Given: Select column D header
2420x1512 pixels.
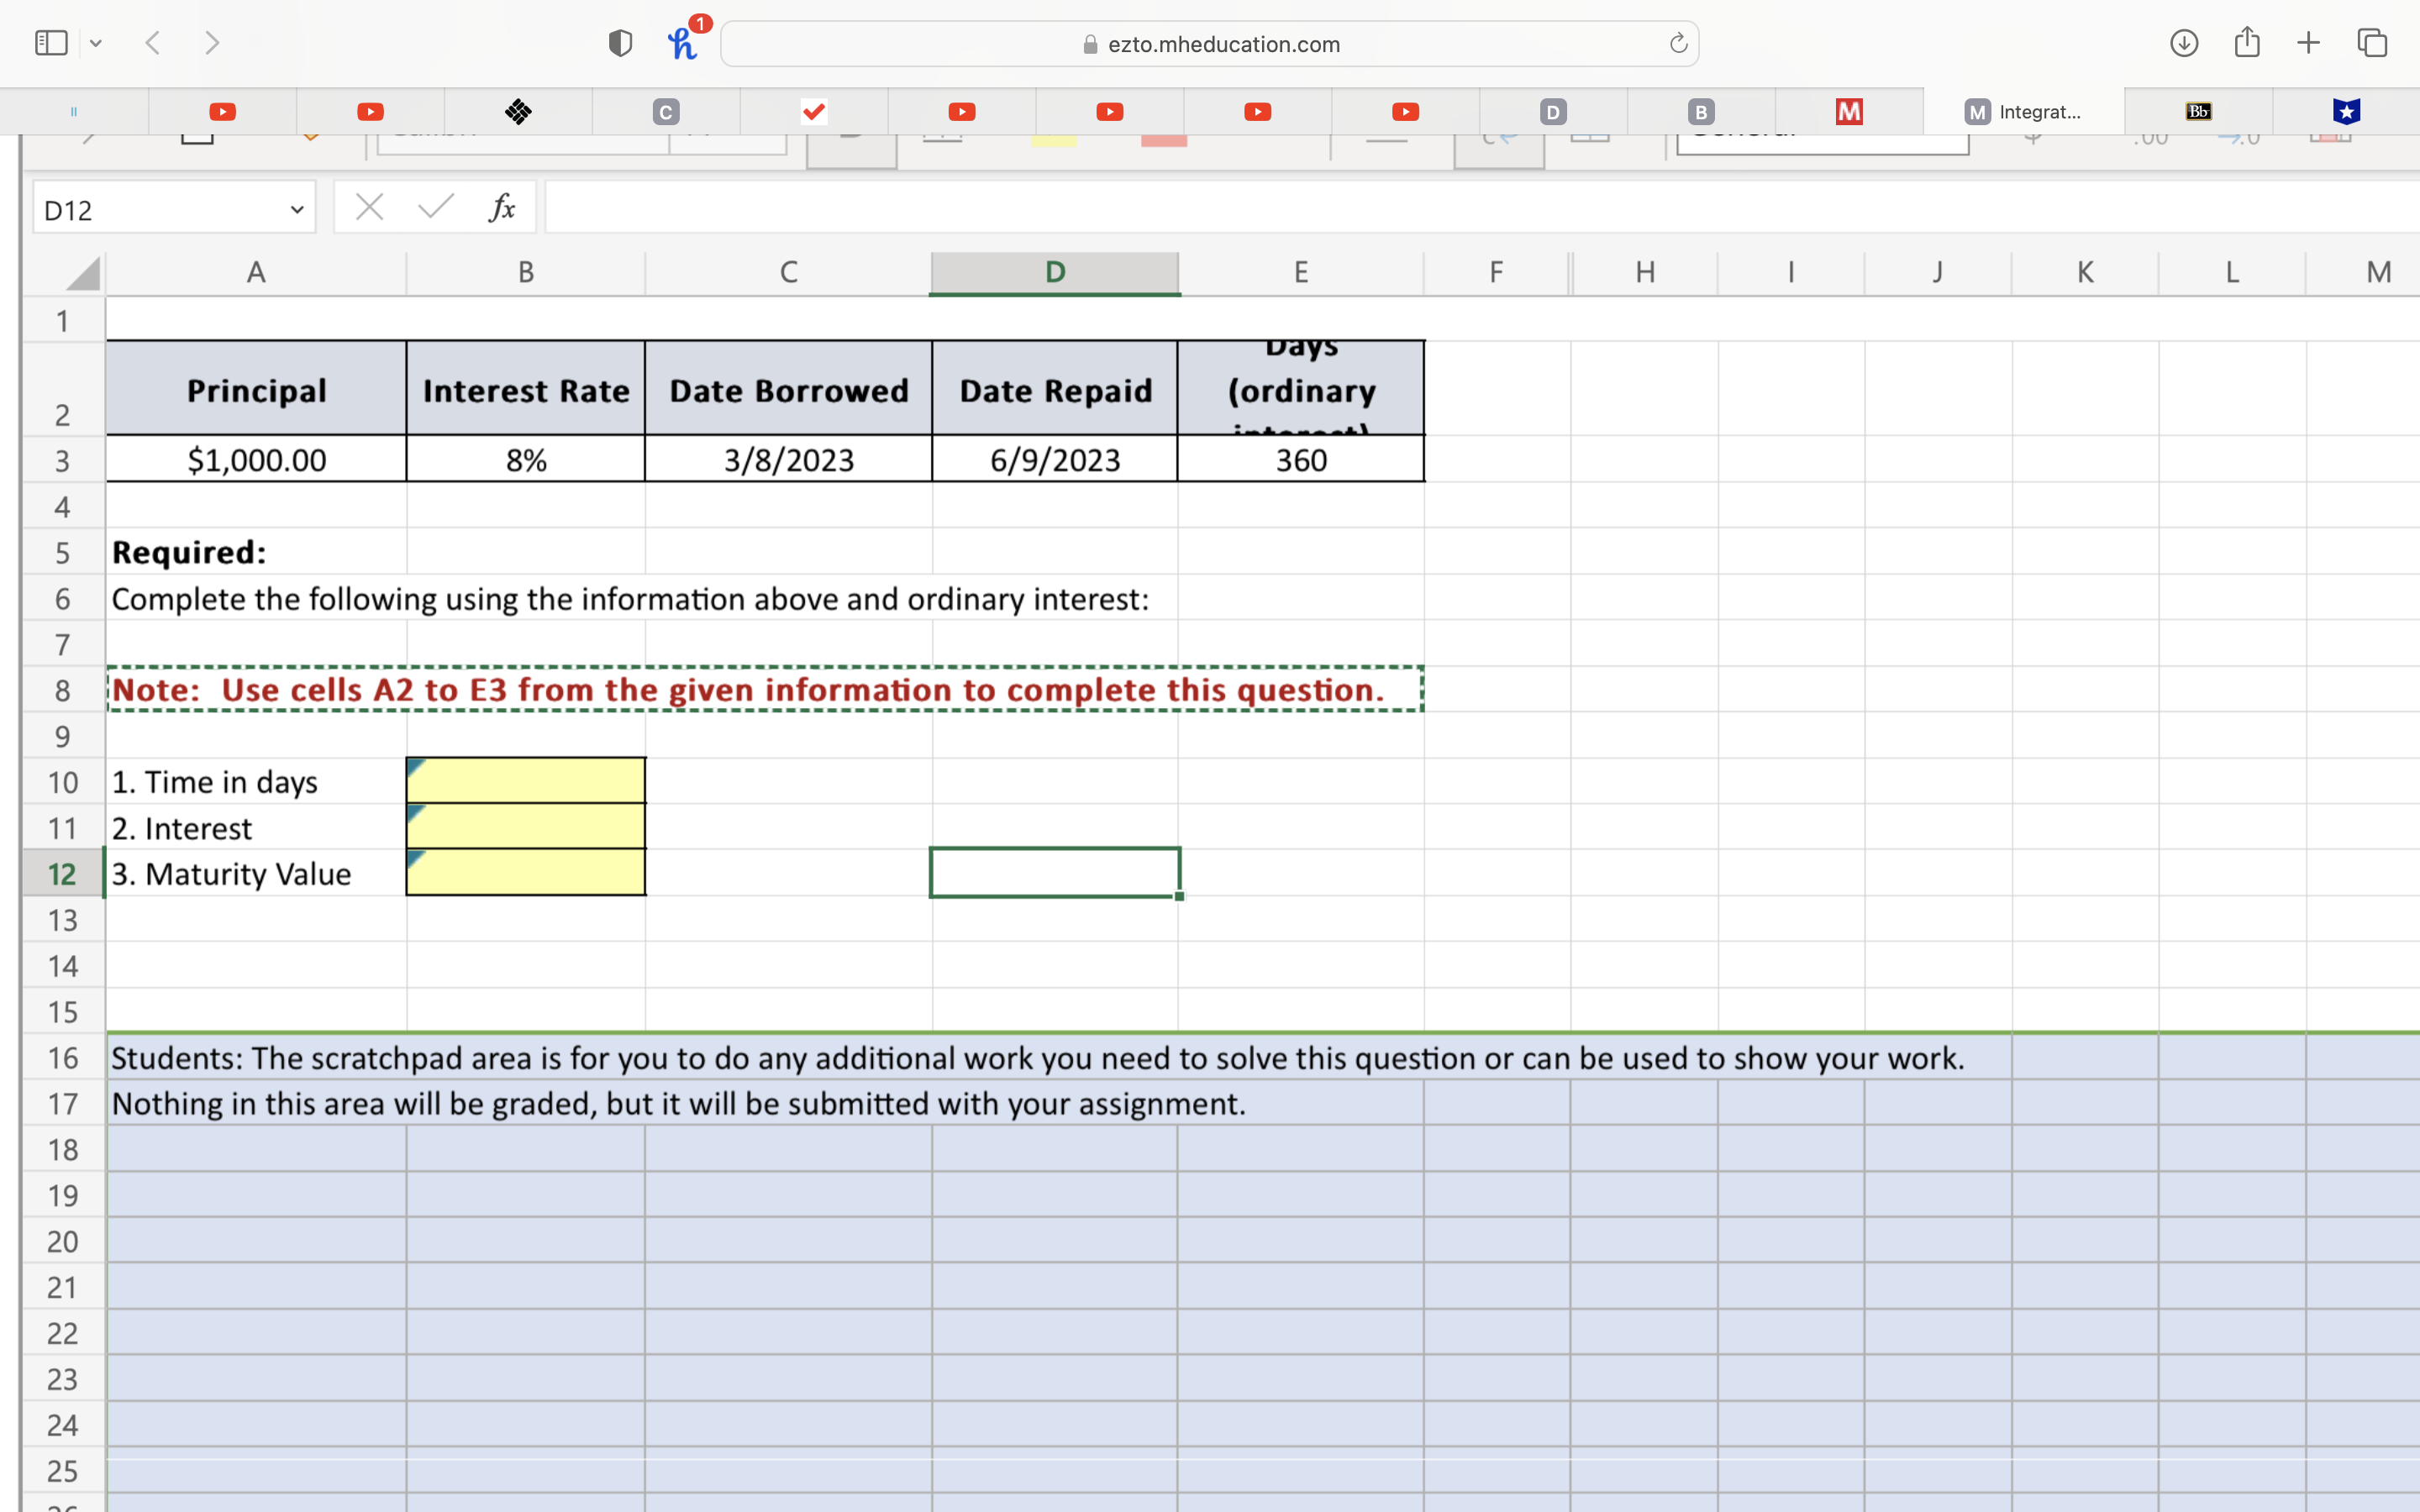Looking at the screenshot, I should click(1054, 272).
